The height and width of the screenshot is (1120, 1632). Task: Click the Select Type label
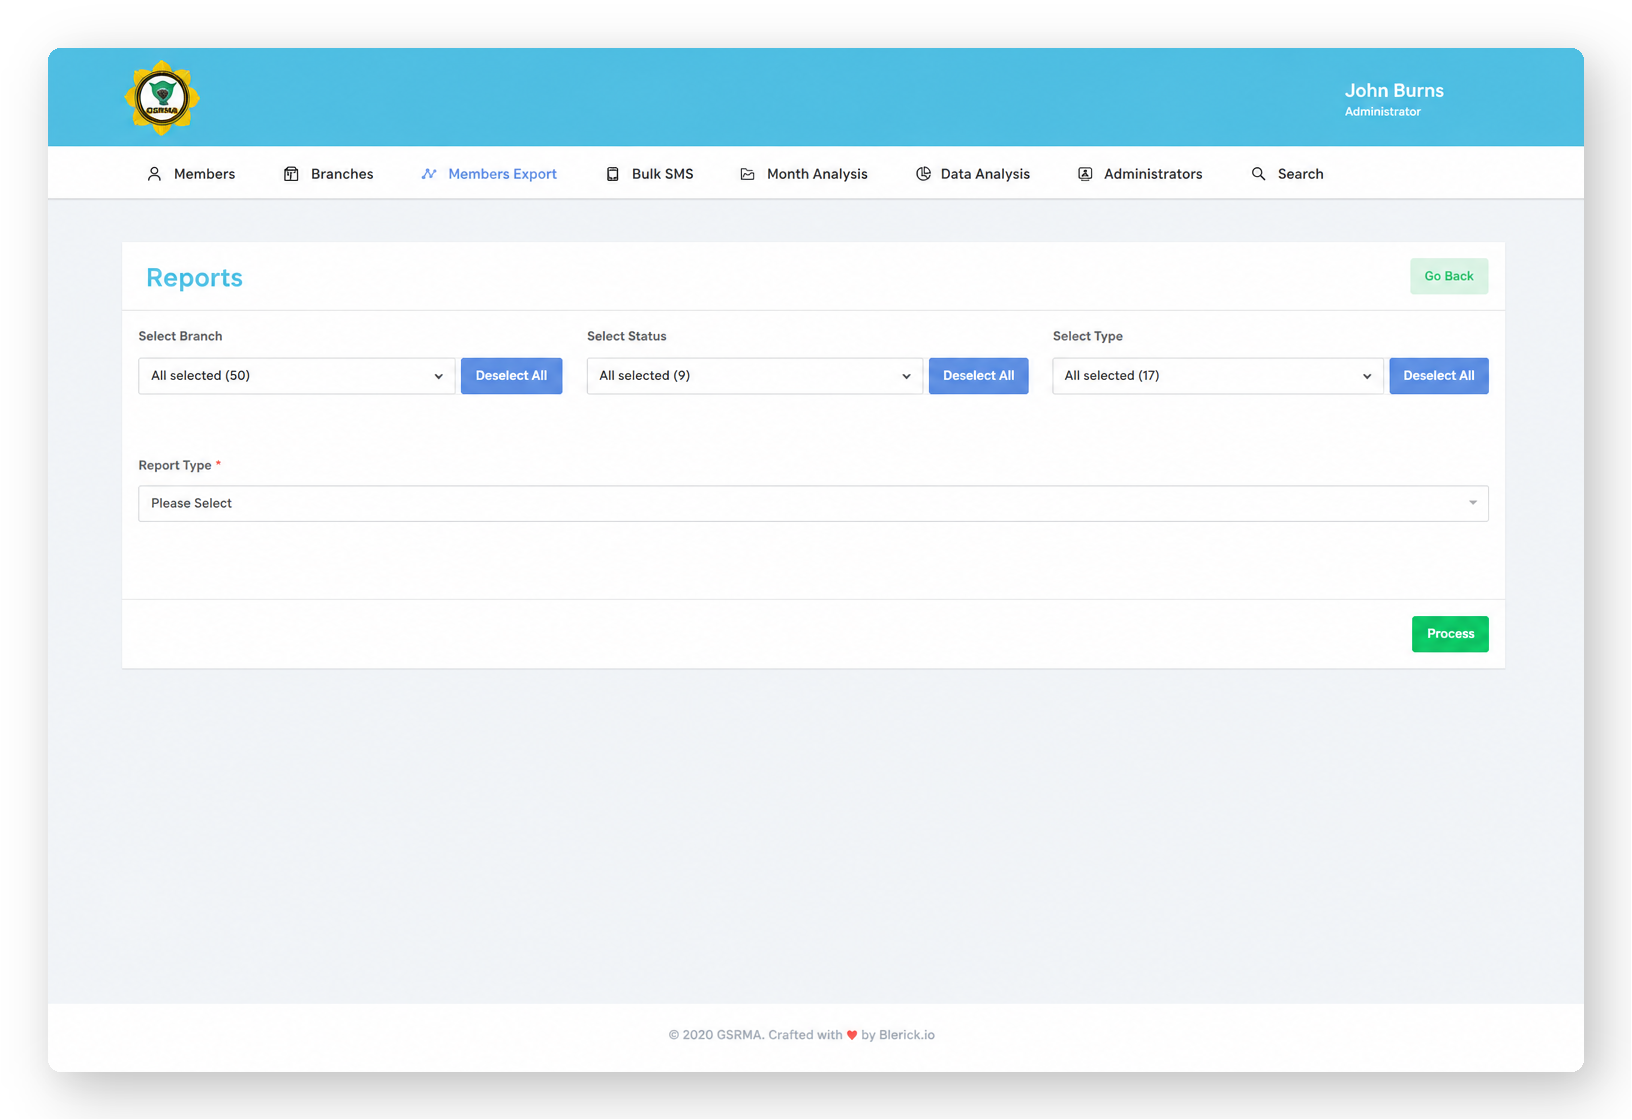[x=1088, y=336]
